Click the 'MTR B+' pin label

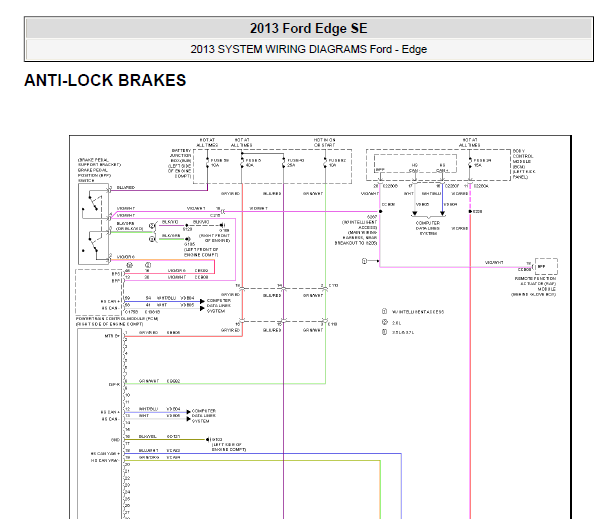pos(112,336)
